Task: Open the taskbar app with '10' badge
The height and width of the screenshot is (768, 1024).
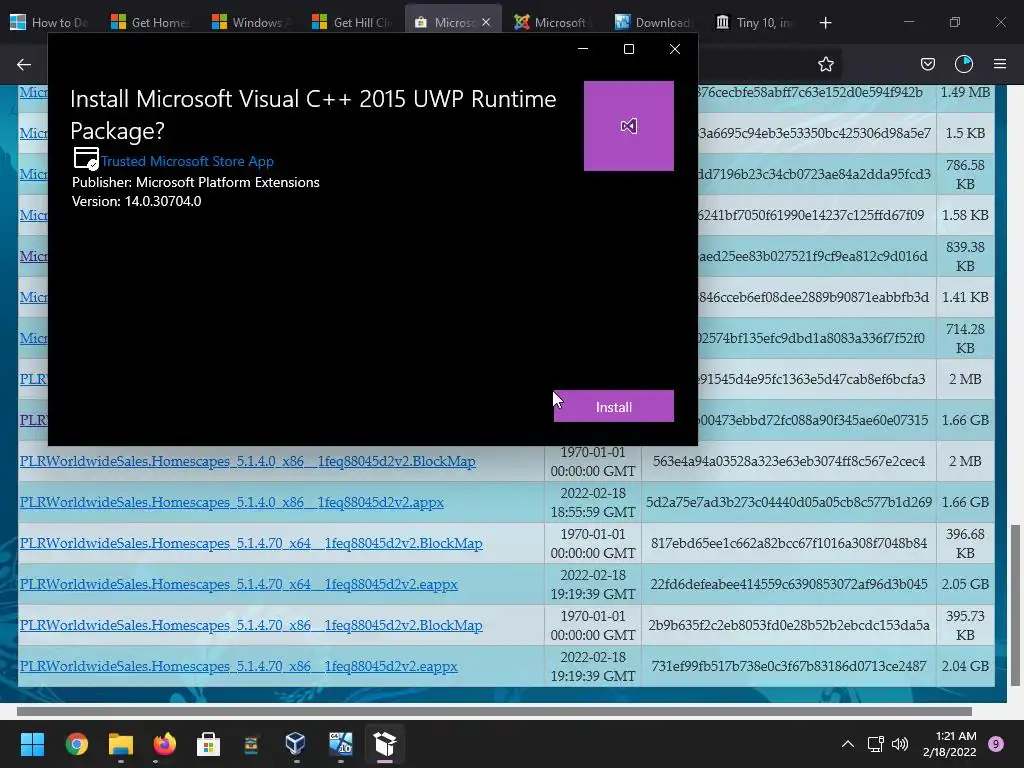Action: [340, 744]
